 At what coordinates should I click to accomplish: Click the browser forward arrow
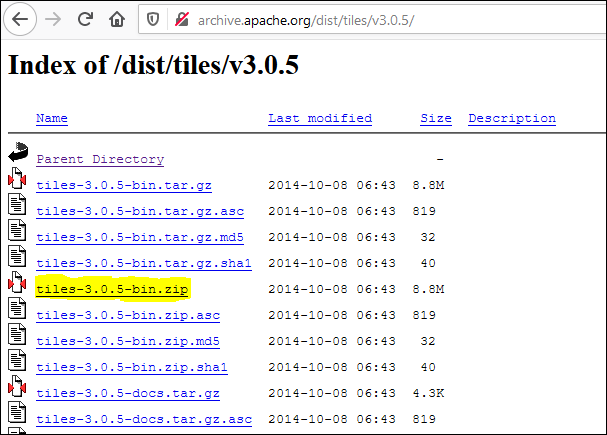coord(53,19)
